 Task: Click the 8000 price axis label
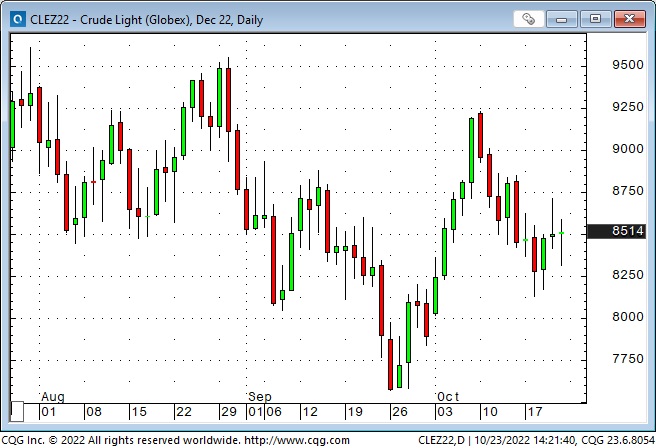(628, 317)
